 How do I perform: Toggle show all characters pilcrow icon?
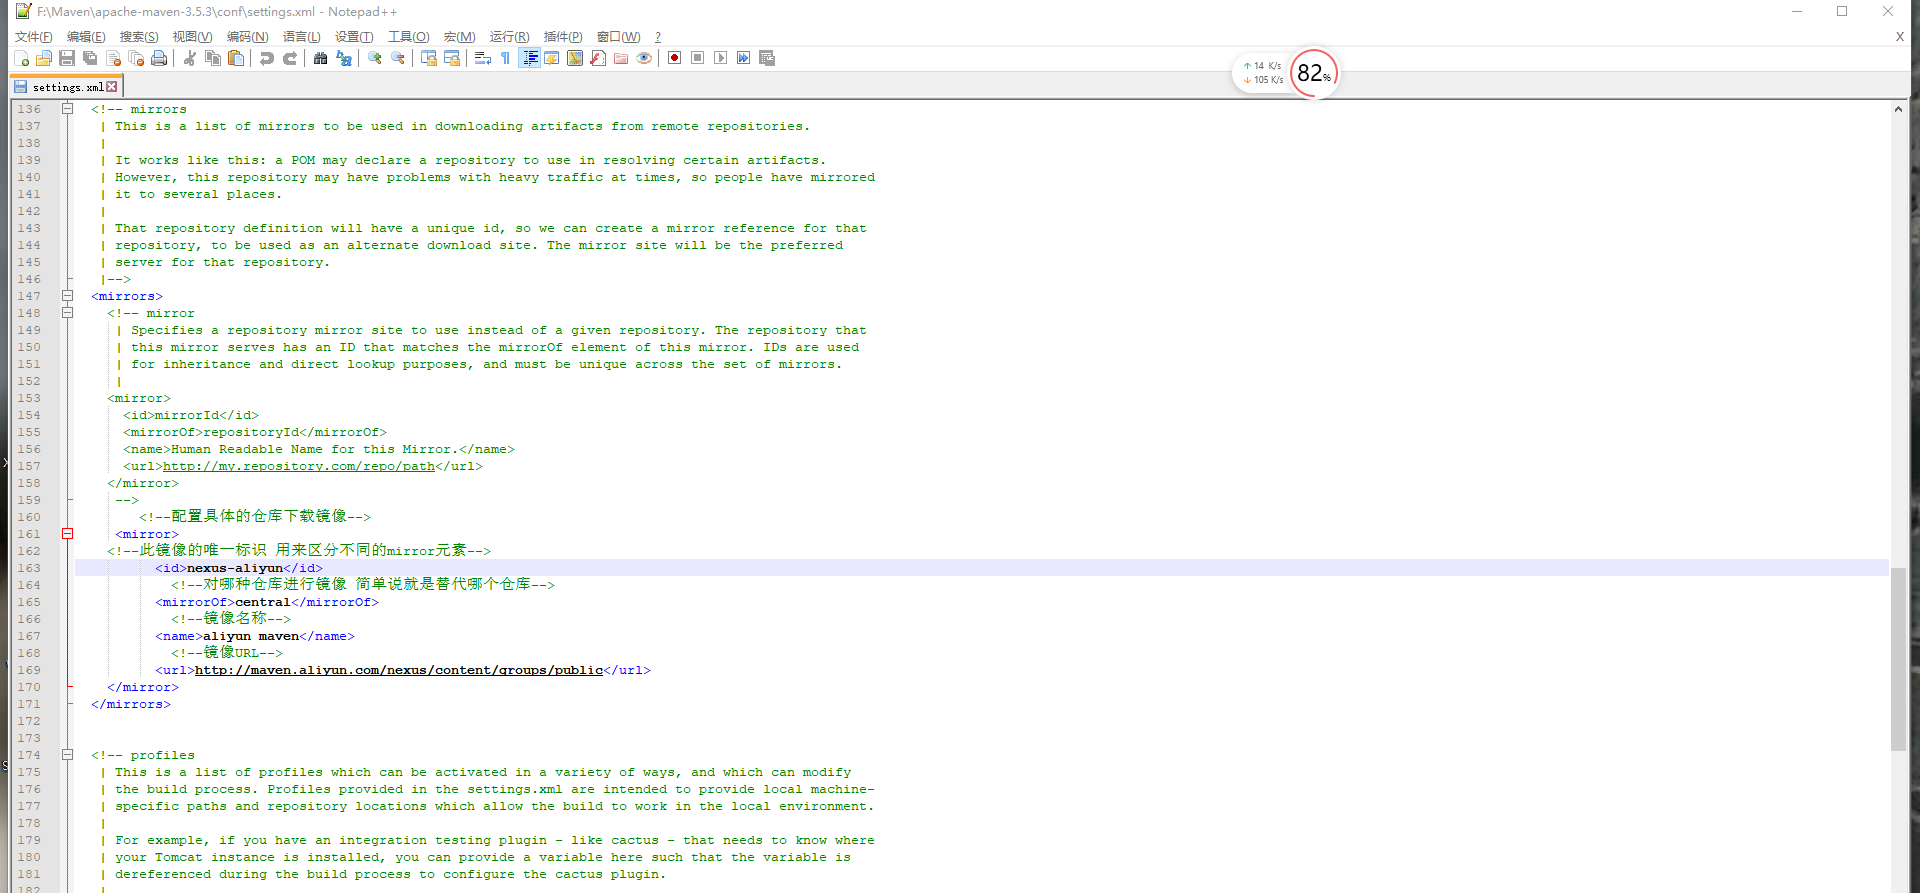(x=506, y=58)
